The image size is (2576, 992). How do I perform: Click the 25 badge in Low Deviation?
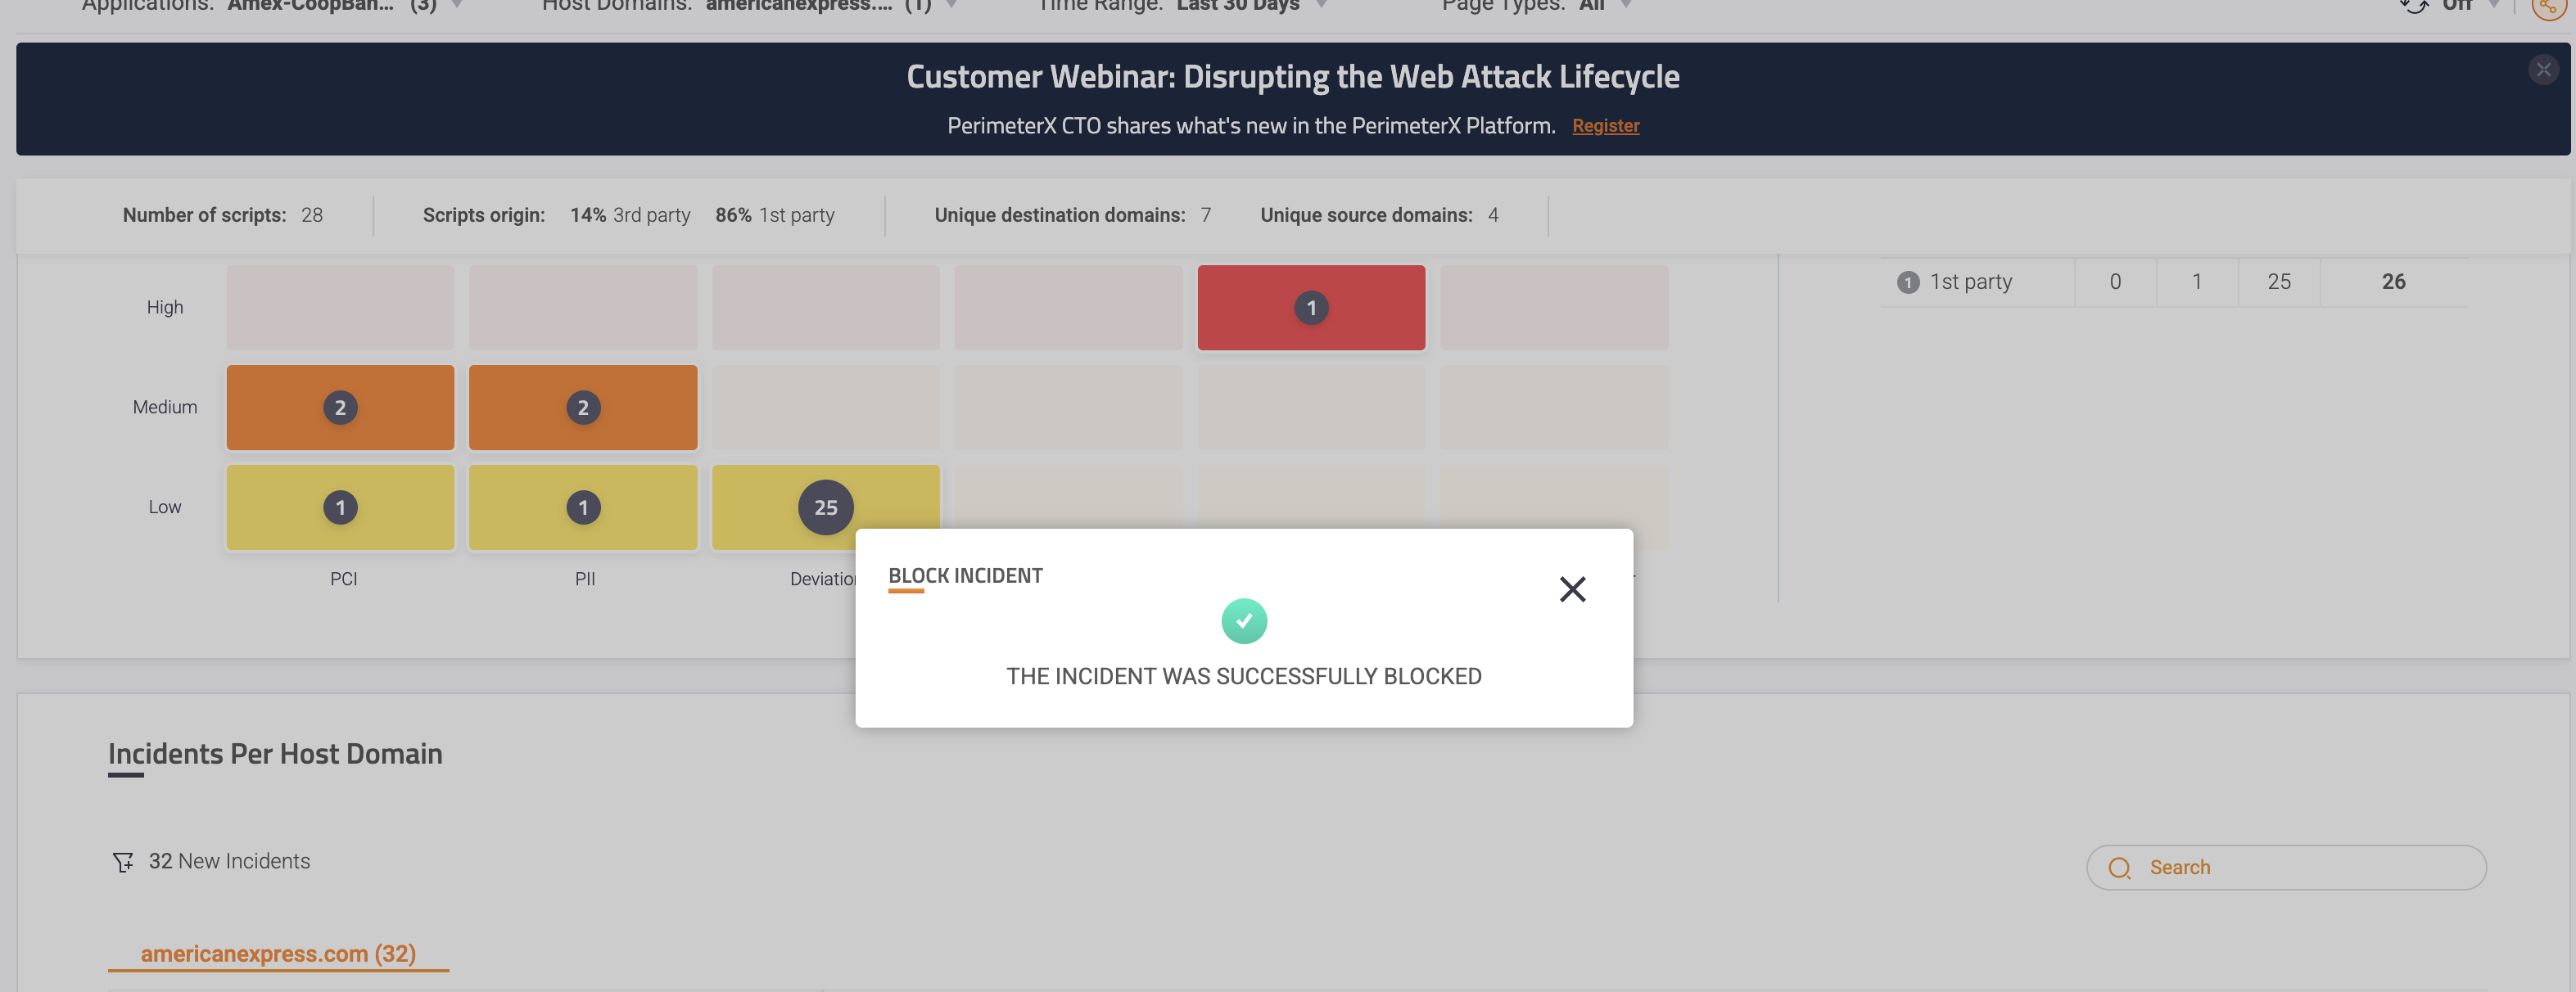pyautogui.click(x=825, y=507)
